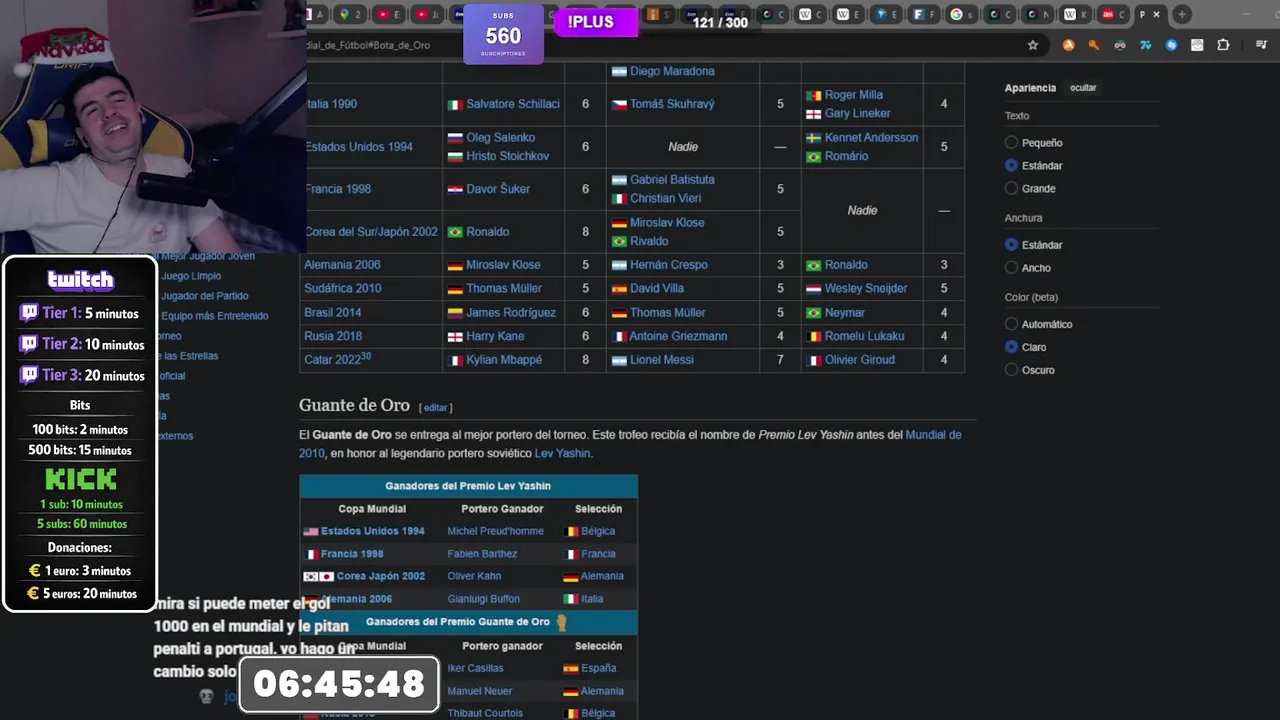1280x720 pixels.
Task: Open the Oliver Kahn link
Action: 474,576
